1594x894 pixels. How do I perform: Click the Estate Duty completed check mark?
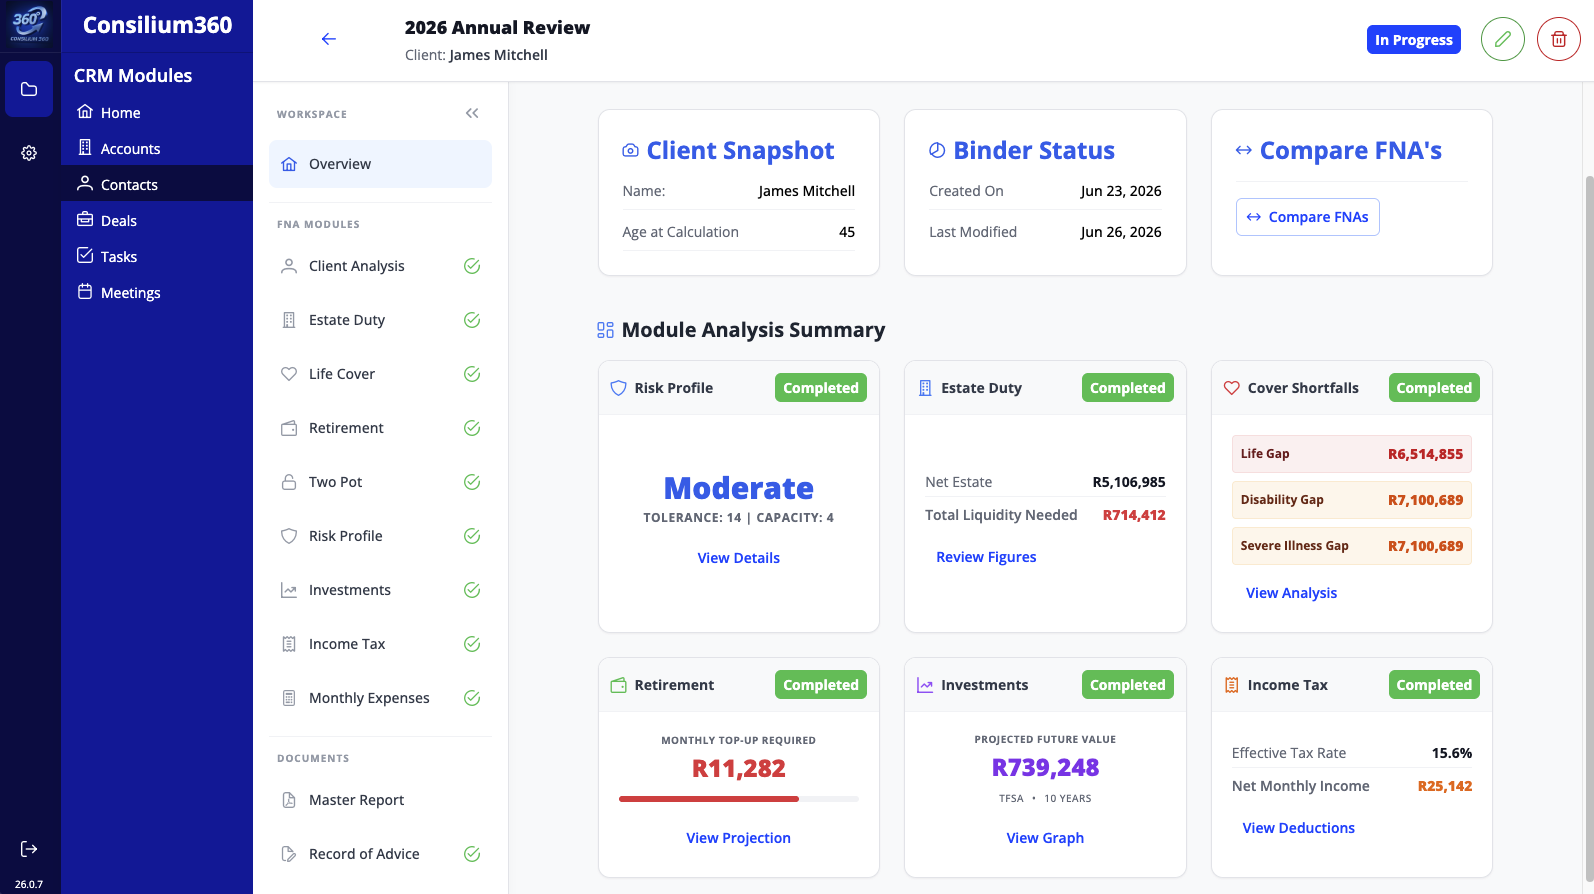(x=472, y=320)
